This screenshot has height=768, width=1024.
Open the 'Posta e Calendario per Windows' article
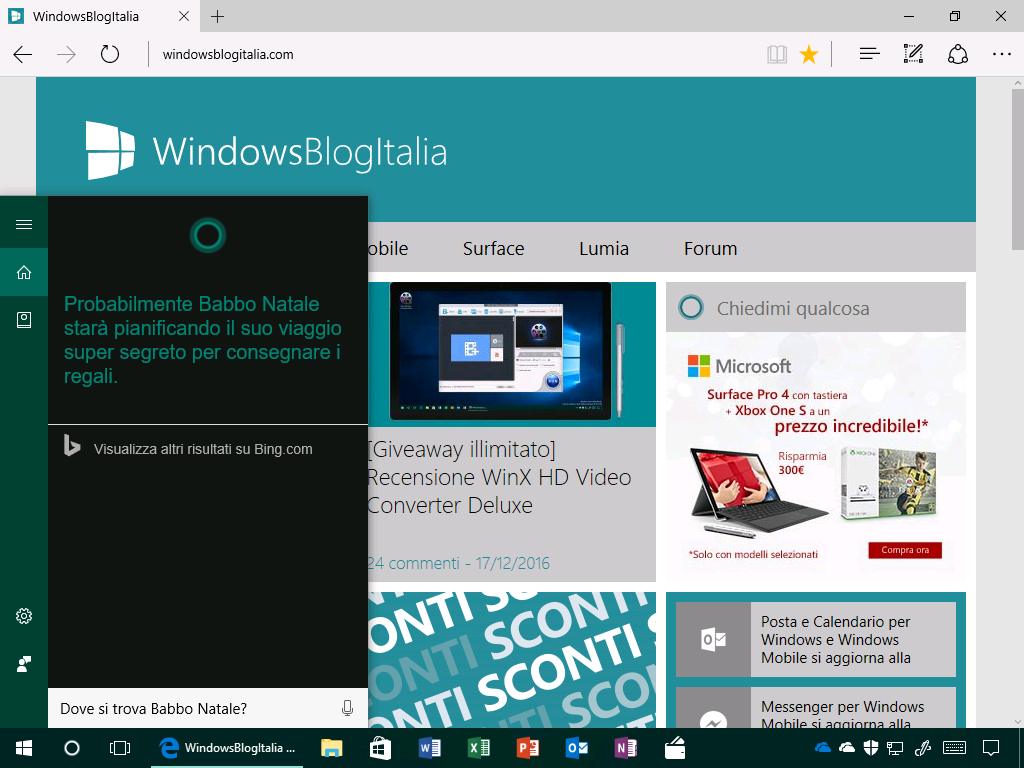pos(816,639)
